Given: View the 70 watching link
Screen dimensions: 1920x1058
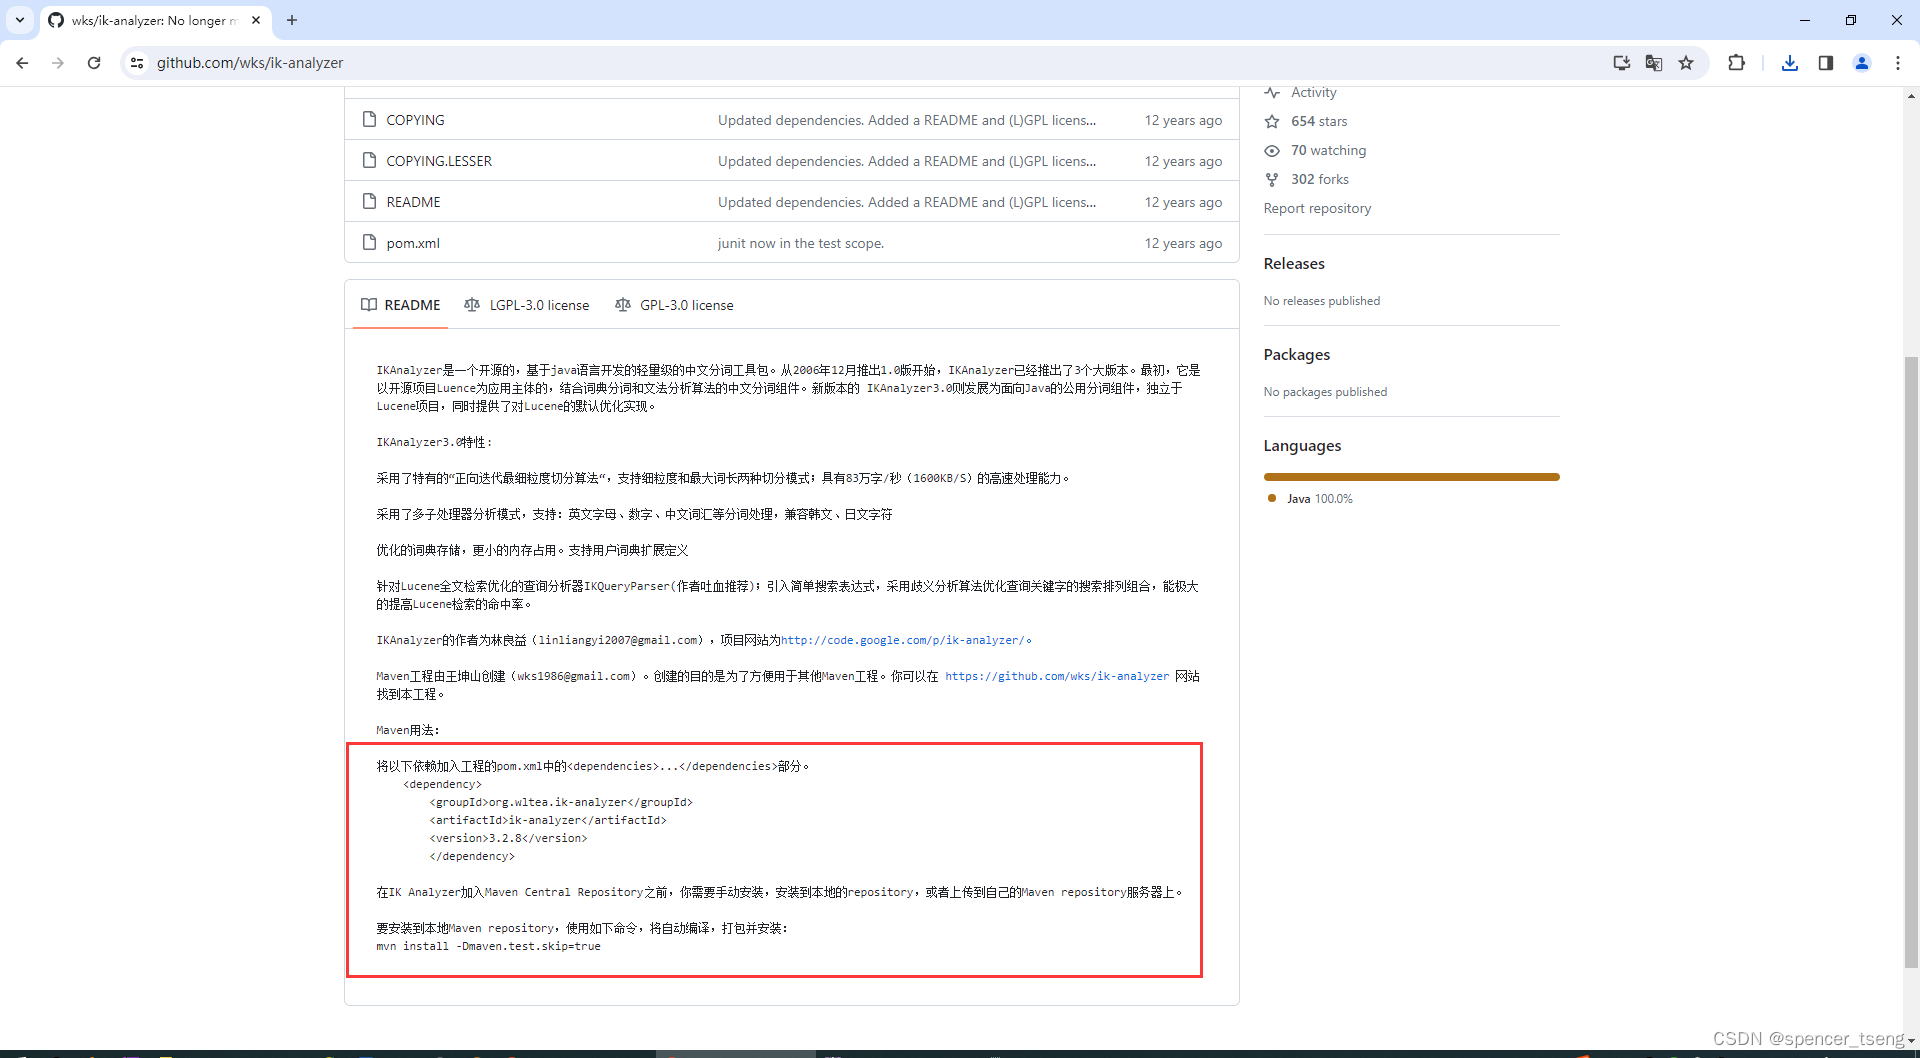Looking at the screenshot, I should click(1328, 150).
